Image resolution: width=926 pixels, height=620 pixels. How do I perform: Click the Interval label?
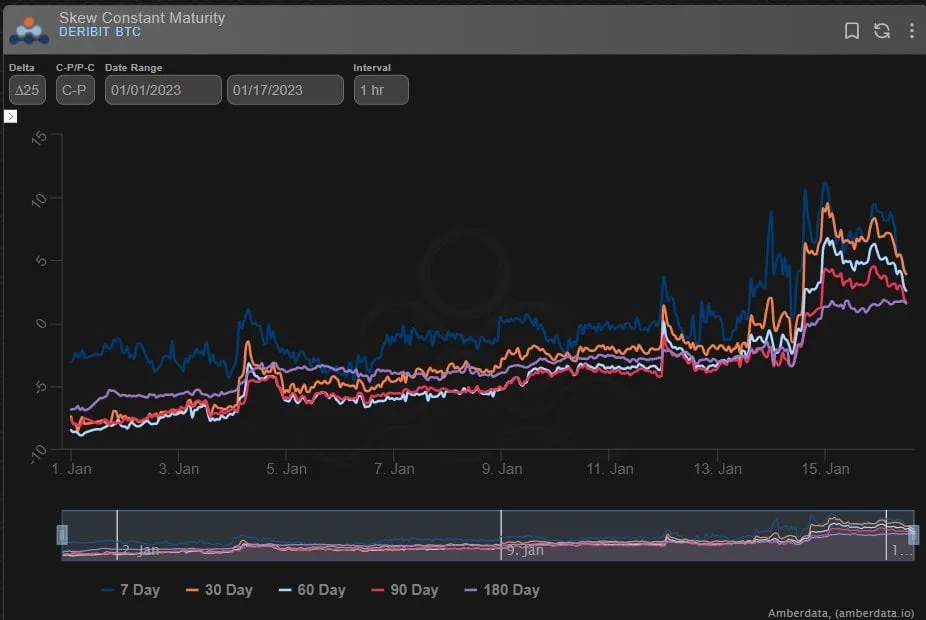(372, 68)
